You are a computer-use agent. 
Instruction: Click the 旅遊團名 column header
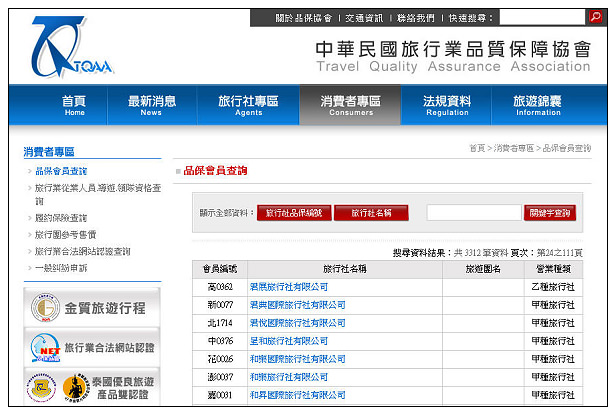[483, 269]
